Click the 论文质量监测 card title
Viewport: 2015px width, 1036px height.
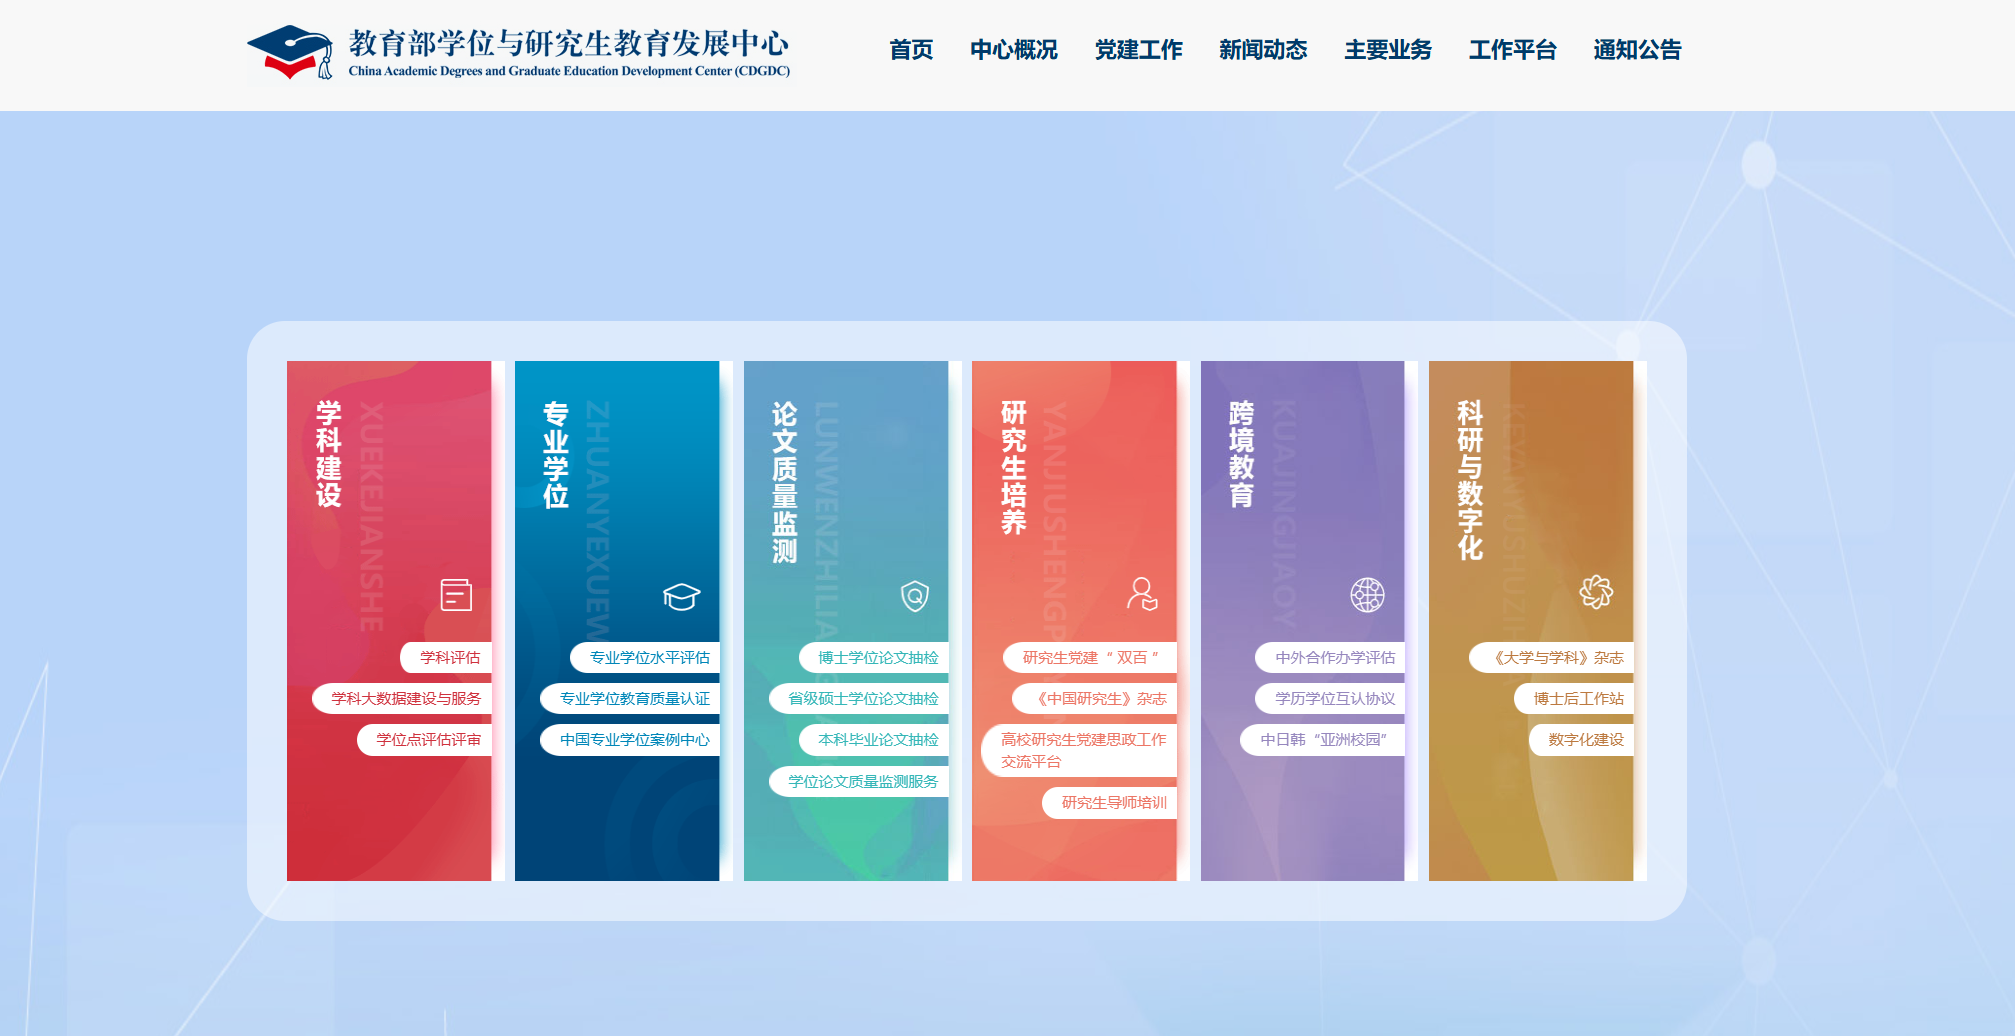[785, 482]
